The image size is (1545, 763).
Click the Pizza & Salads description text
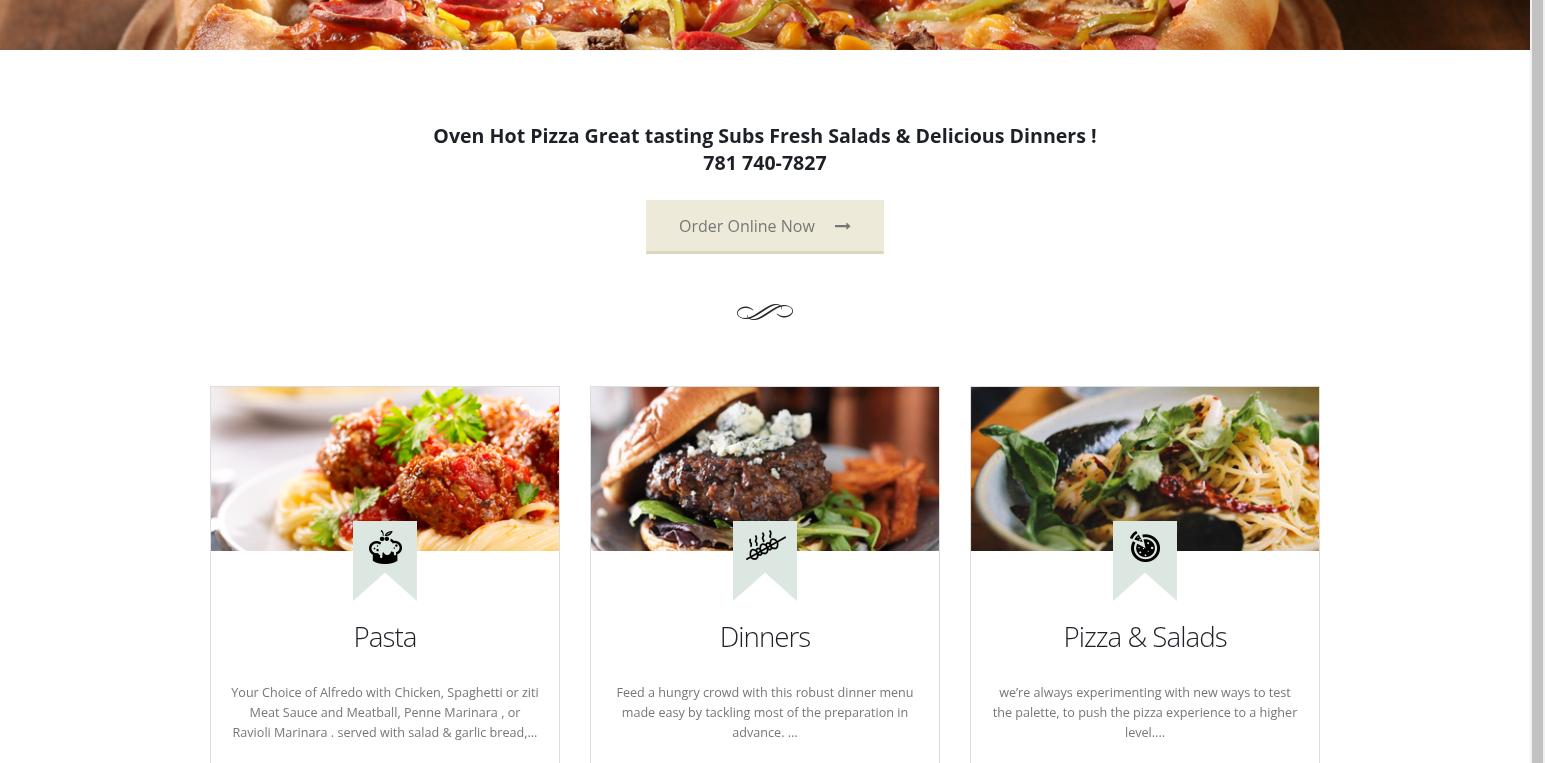tap(1145, 712)
